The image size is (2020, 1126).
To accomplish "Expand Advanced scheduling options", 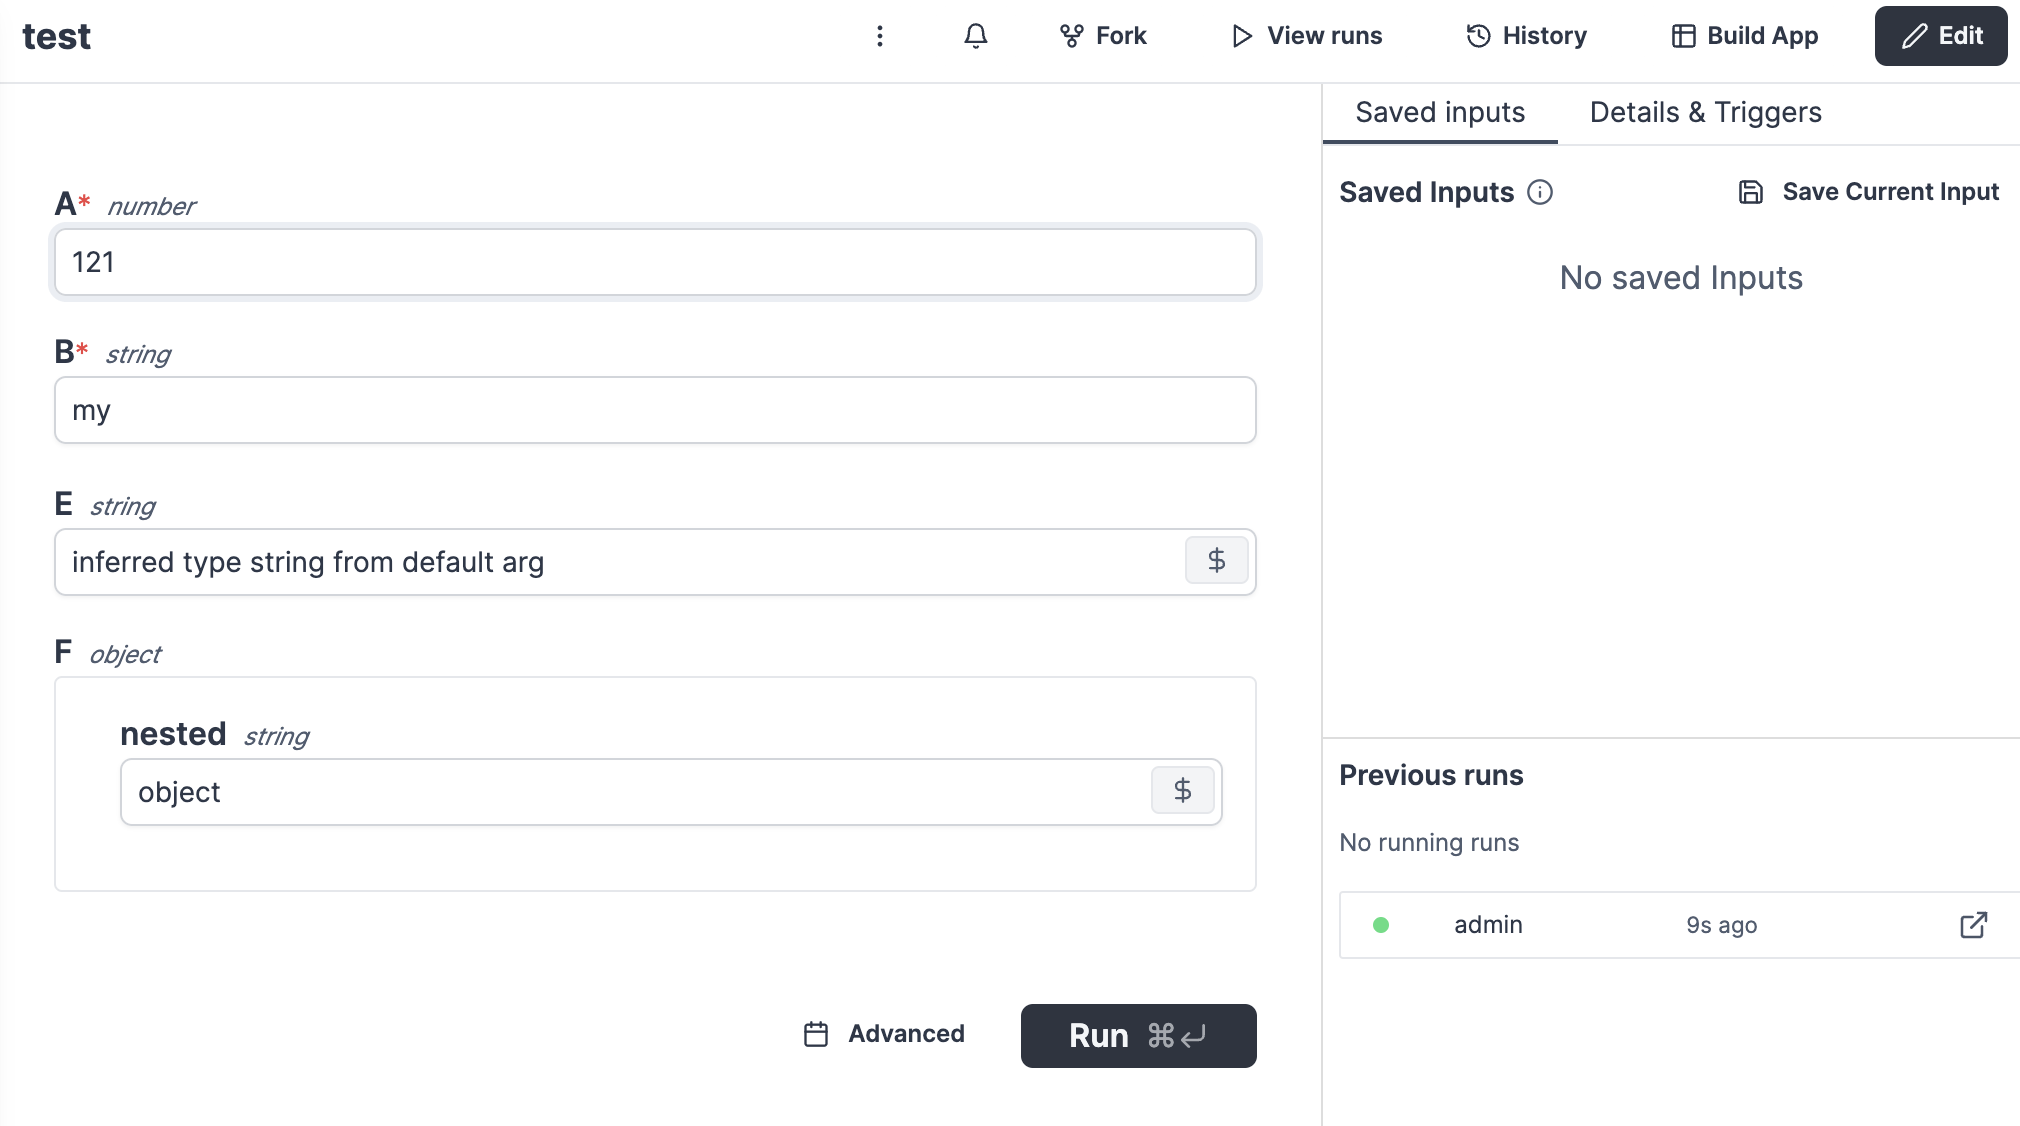I will coord(884,1034).
